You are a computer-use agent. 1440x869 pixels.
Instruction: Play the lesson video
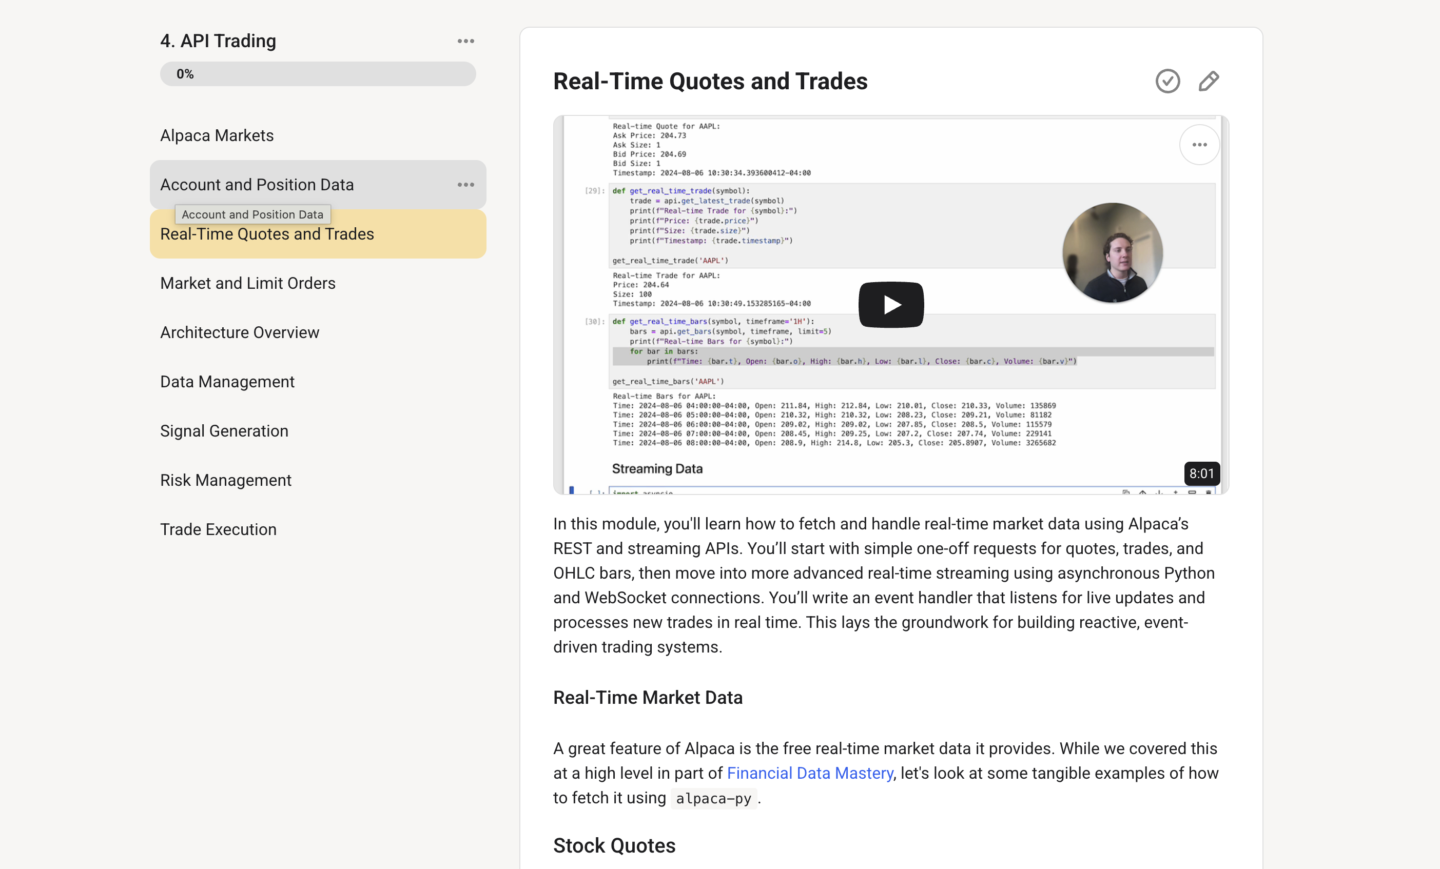coord(891,305)
